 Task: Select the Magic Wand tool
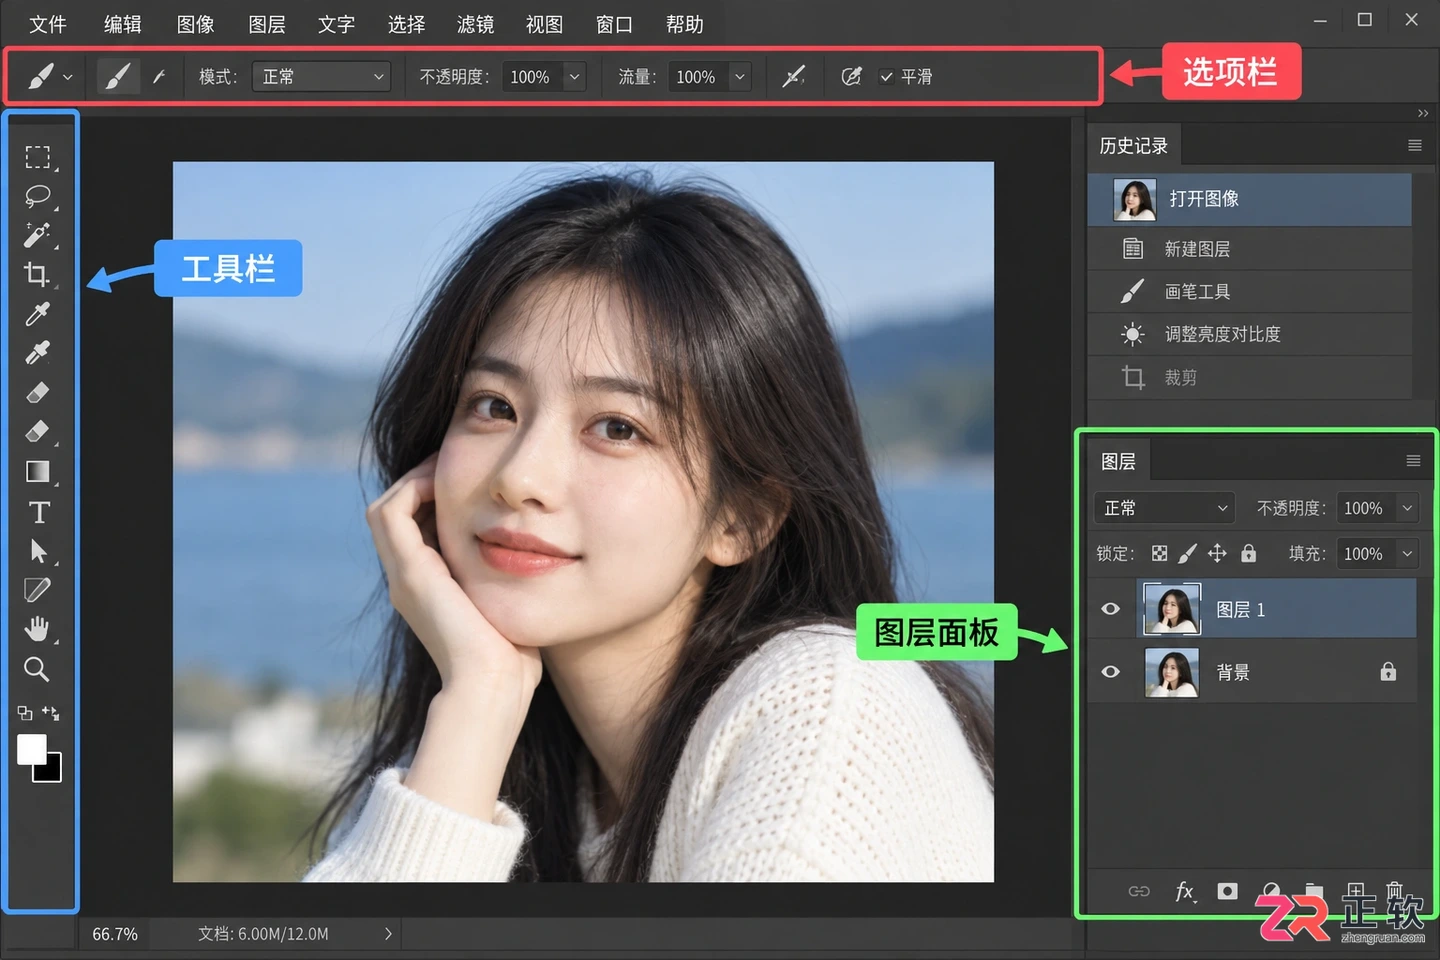coord(37,235)
